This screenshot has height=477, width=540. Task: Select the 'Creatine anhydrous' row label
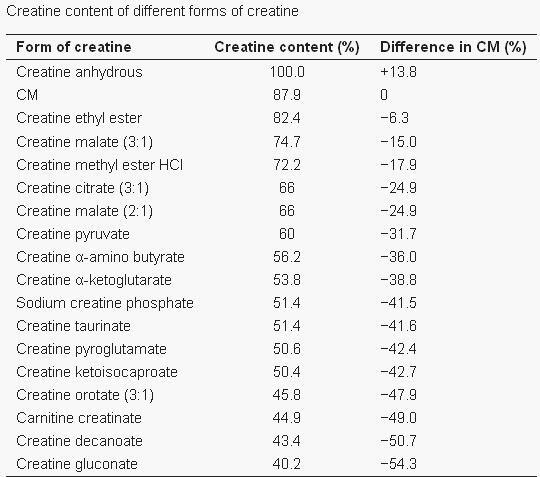(79, 72)
